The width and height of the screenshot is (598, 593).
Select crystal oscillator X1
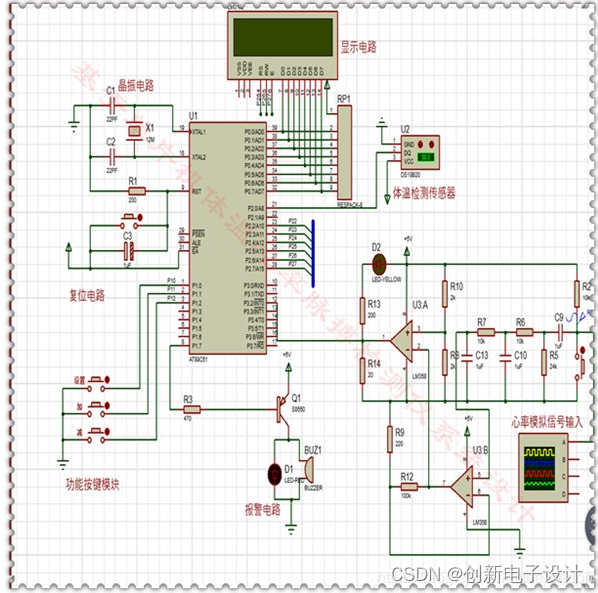point(134,131)
